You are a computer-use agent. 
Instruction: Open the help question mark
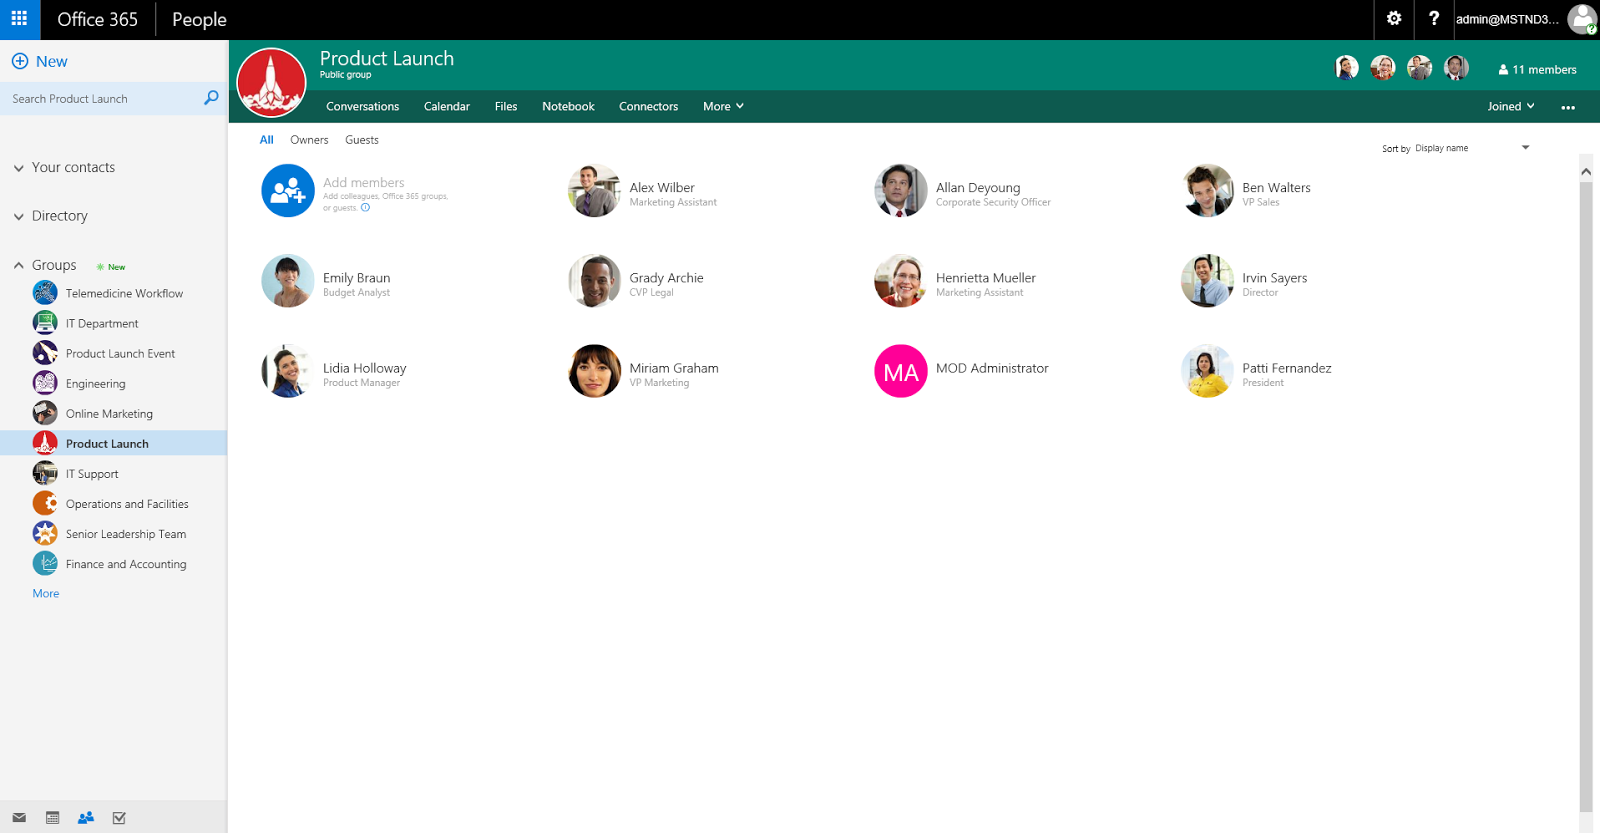click(x=1434, y=19)
